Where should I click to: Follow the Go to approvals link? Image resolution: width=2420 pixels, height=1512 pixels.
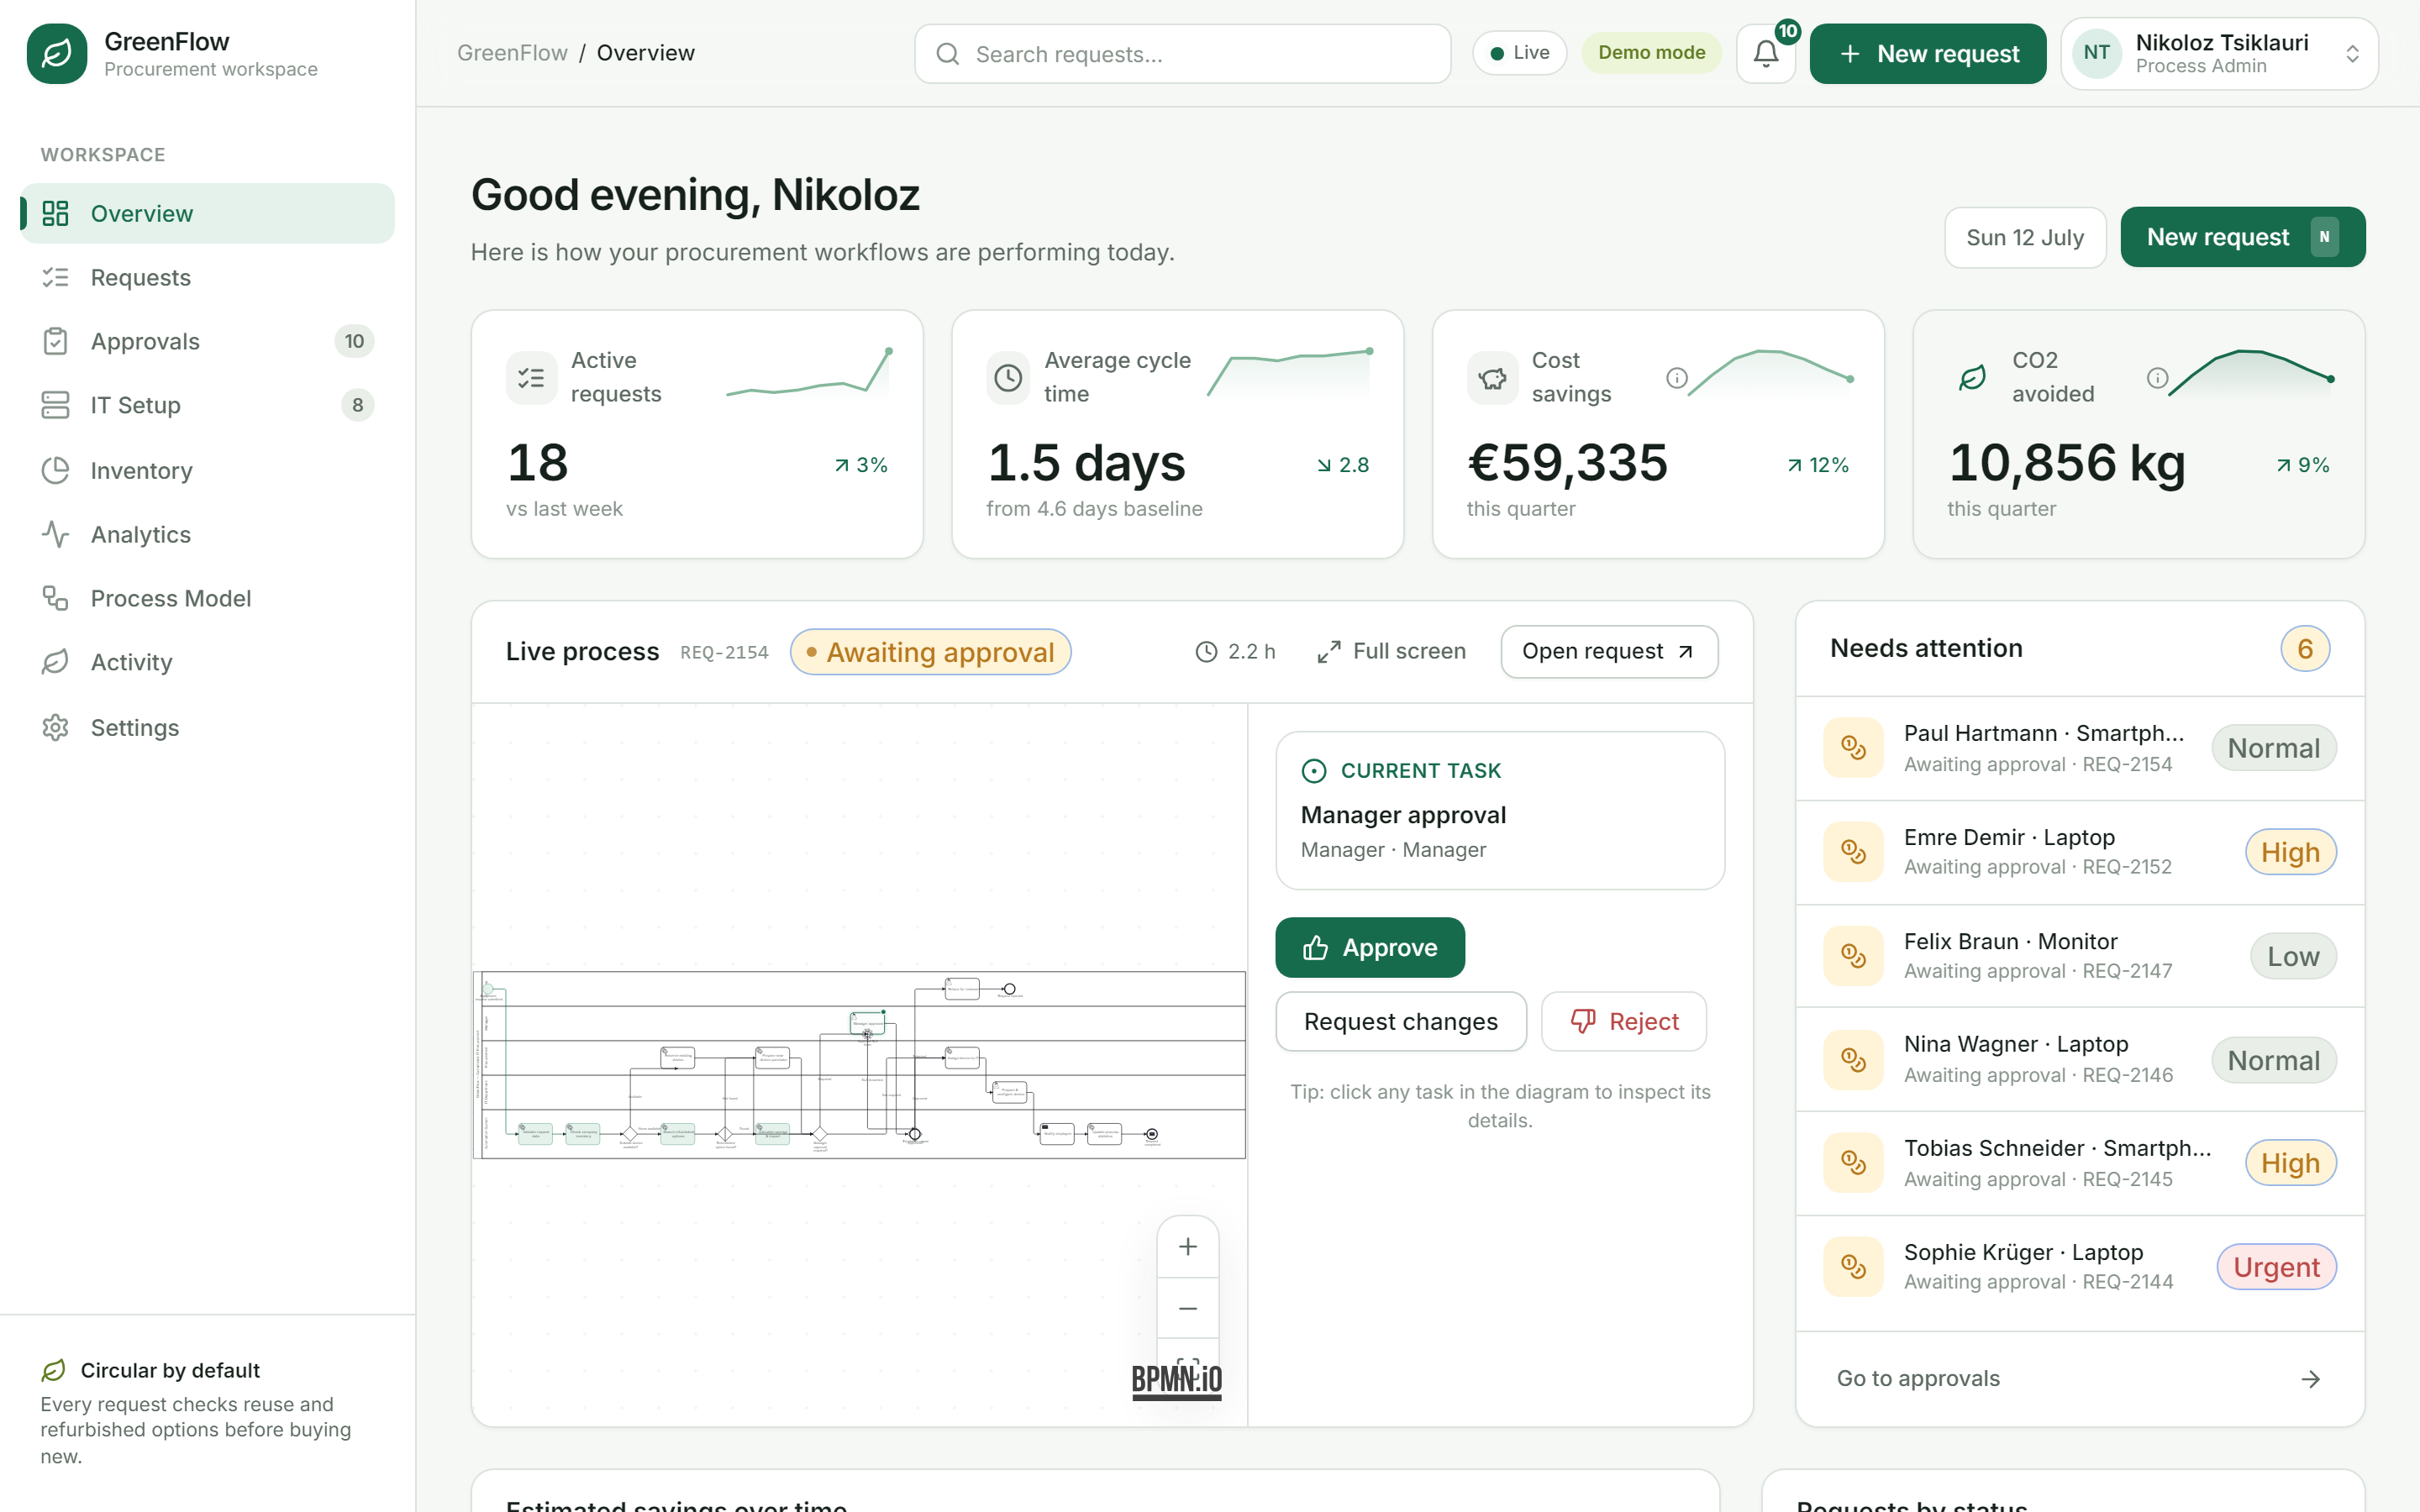click(x=2079, y=1378)
